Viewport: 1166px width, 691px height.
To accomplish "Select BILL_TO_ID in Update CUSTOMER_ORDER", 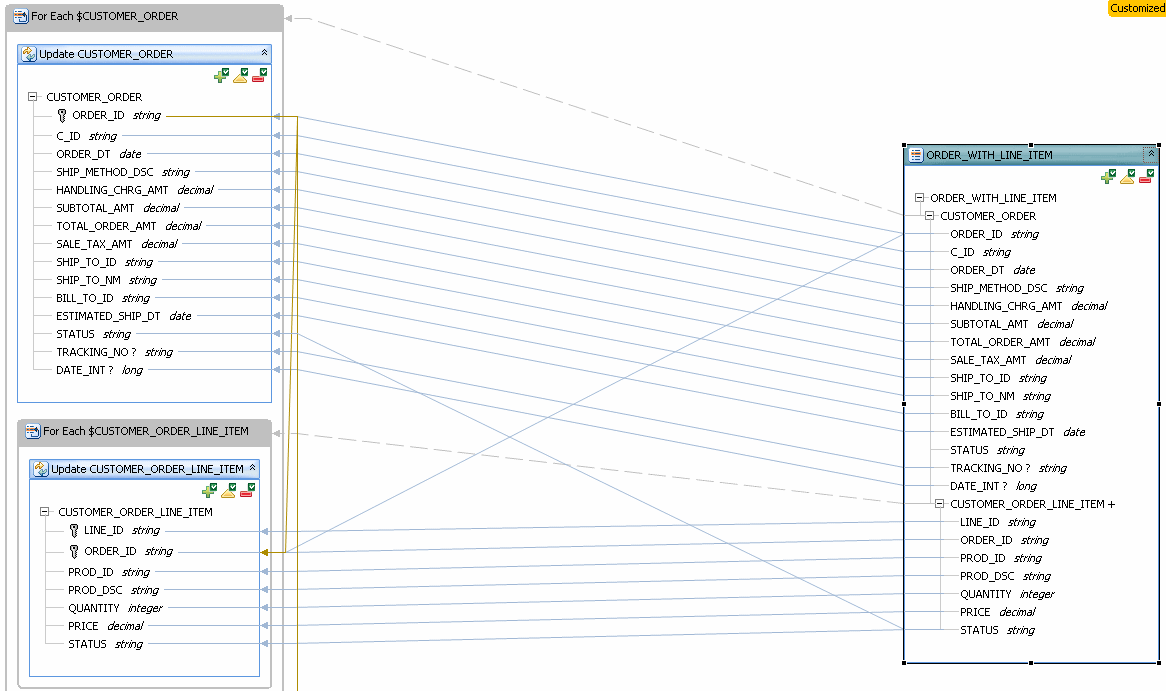I will (103, 298).
